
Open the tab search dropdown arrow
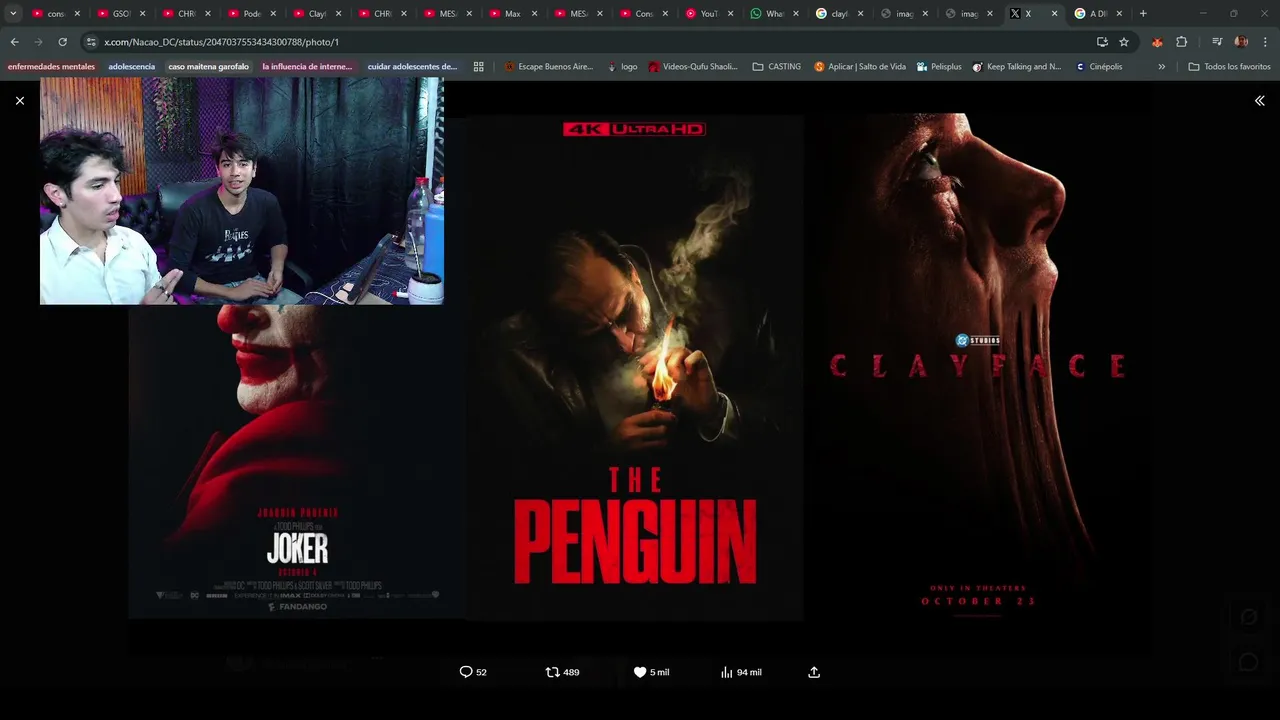tap(13, 14)
